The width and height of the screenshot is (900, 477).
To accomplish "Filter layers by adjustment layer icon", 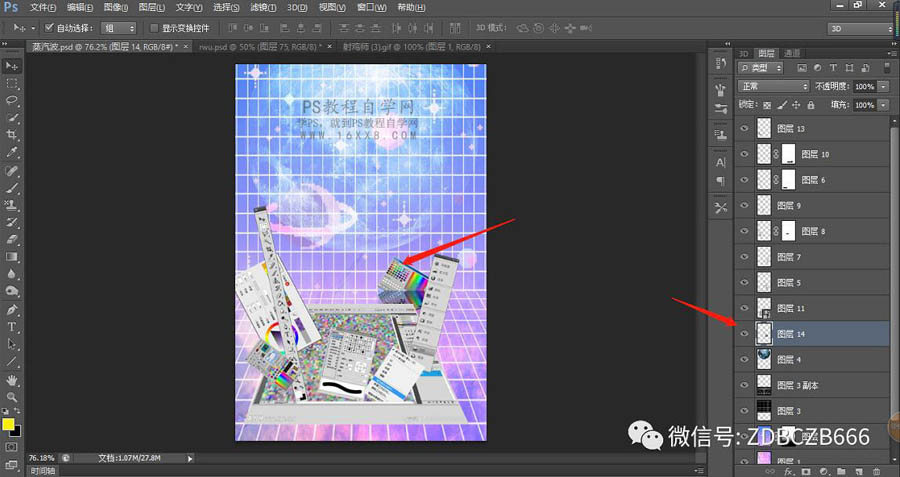I will pyautogui.click(x=817, y=68).
